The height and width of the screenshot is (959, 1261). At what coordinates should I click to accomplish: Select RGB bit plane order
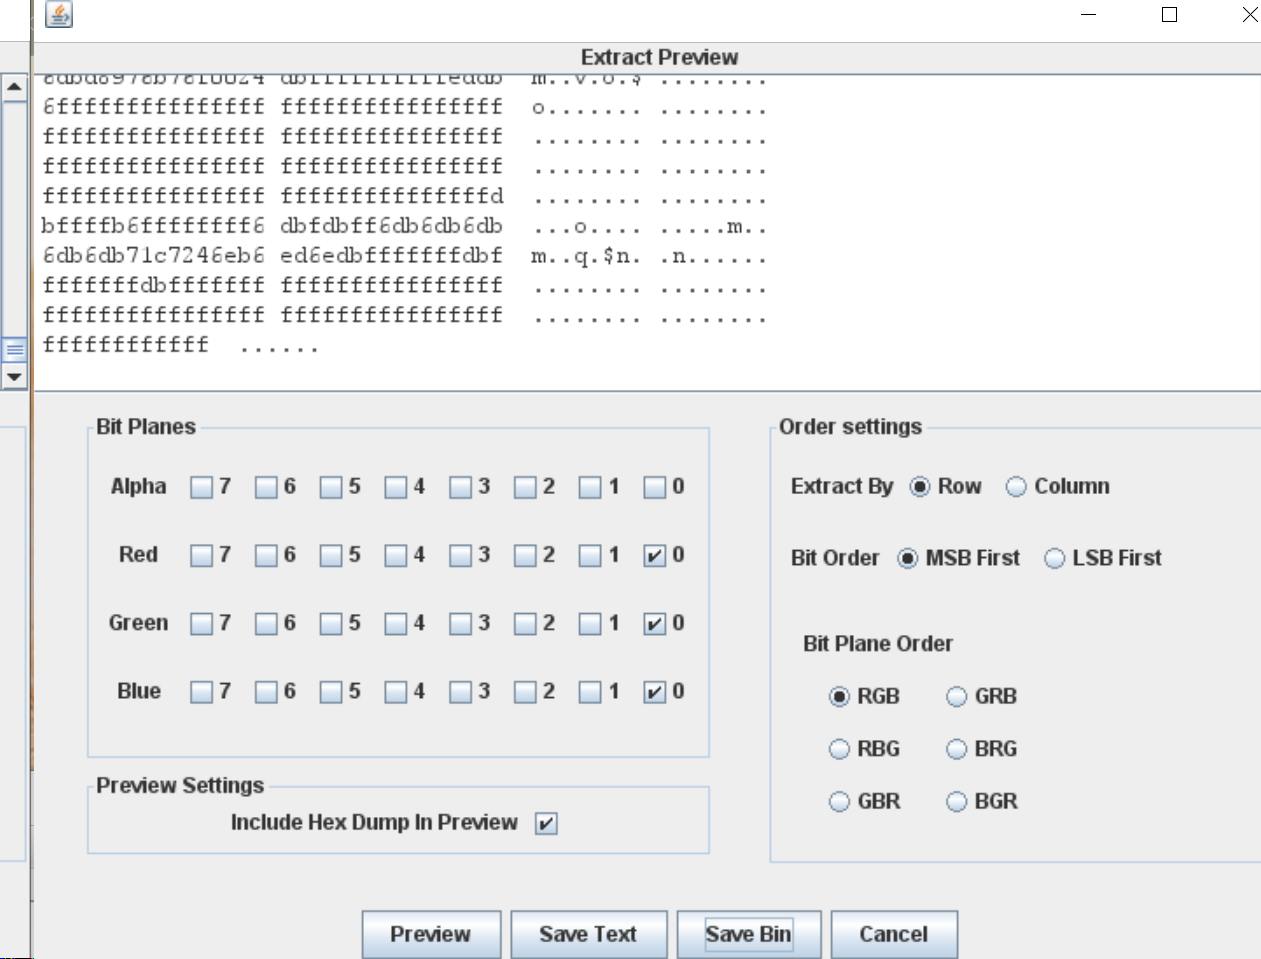click(x=840, y=697)
